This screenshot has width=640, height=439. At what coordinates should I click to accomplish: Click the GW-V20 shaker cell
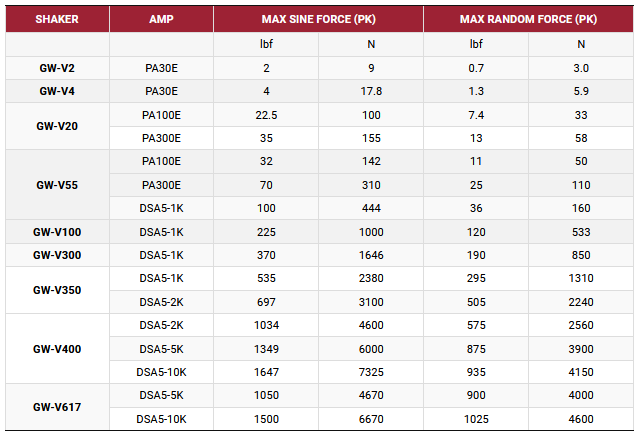57,126
